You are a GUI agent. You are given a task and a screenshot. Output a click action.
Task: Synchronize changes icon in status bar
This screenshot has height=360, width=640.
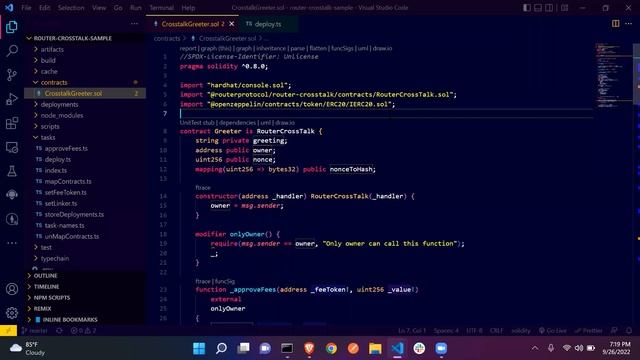point(59,331)
